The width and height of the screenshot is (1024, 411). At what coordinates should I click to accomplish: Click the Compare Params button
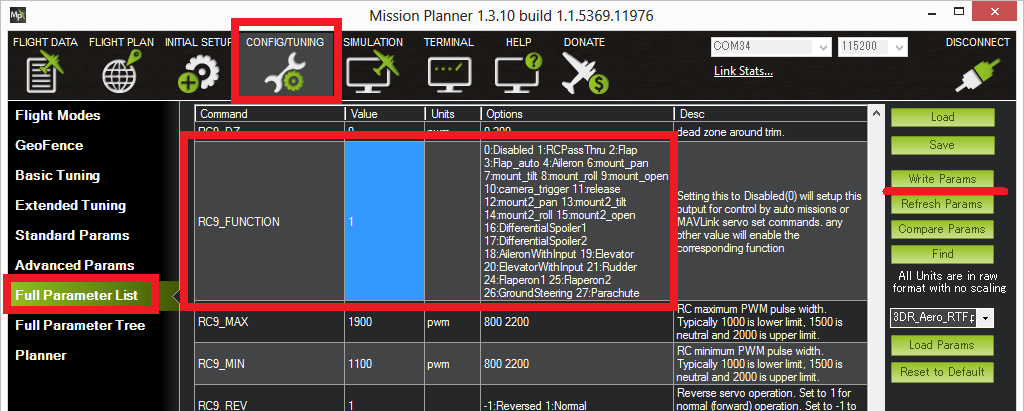tap(942, 229)
